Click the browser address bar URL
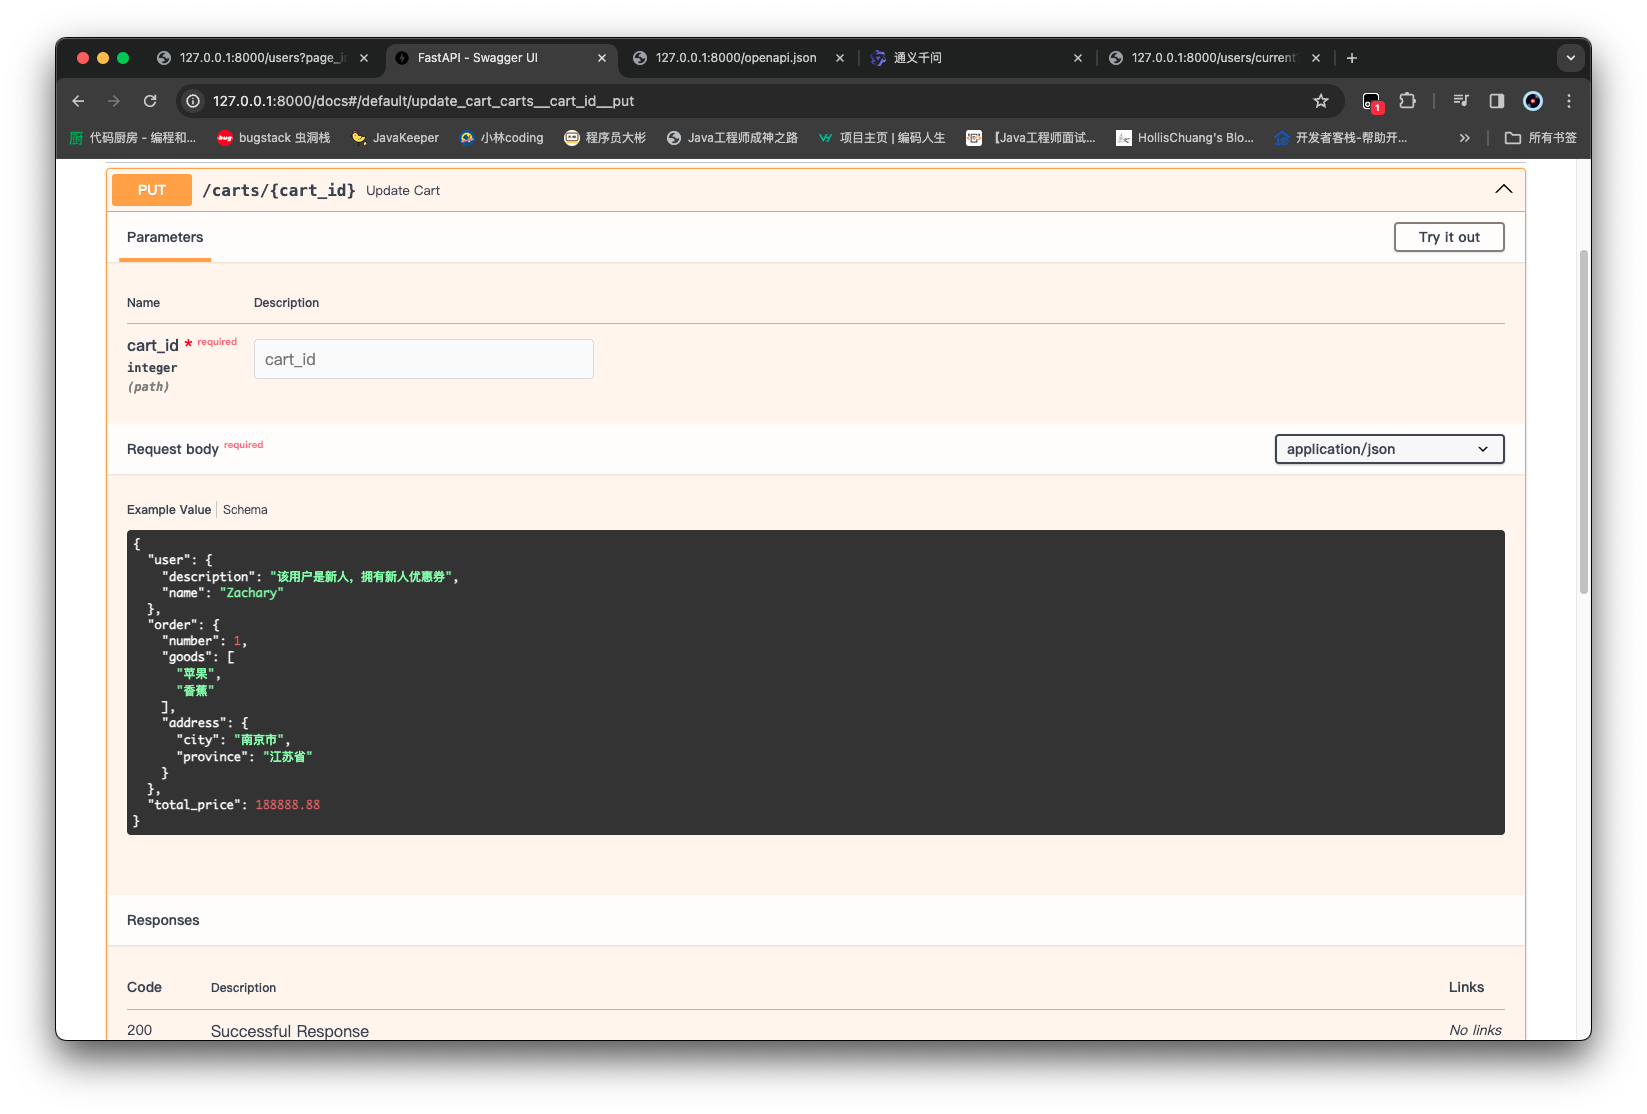The image size is (1647, 1114). click(424, 101)
